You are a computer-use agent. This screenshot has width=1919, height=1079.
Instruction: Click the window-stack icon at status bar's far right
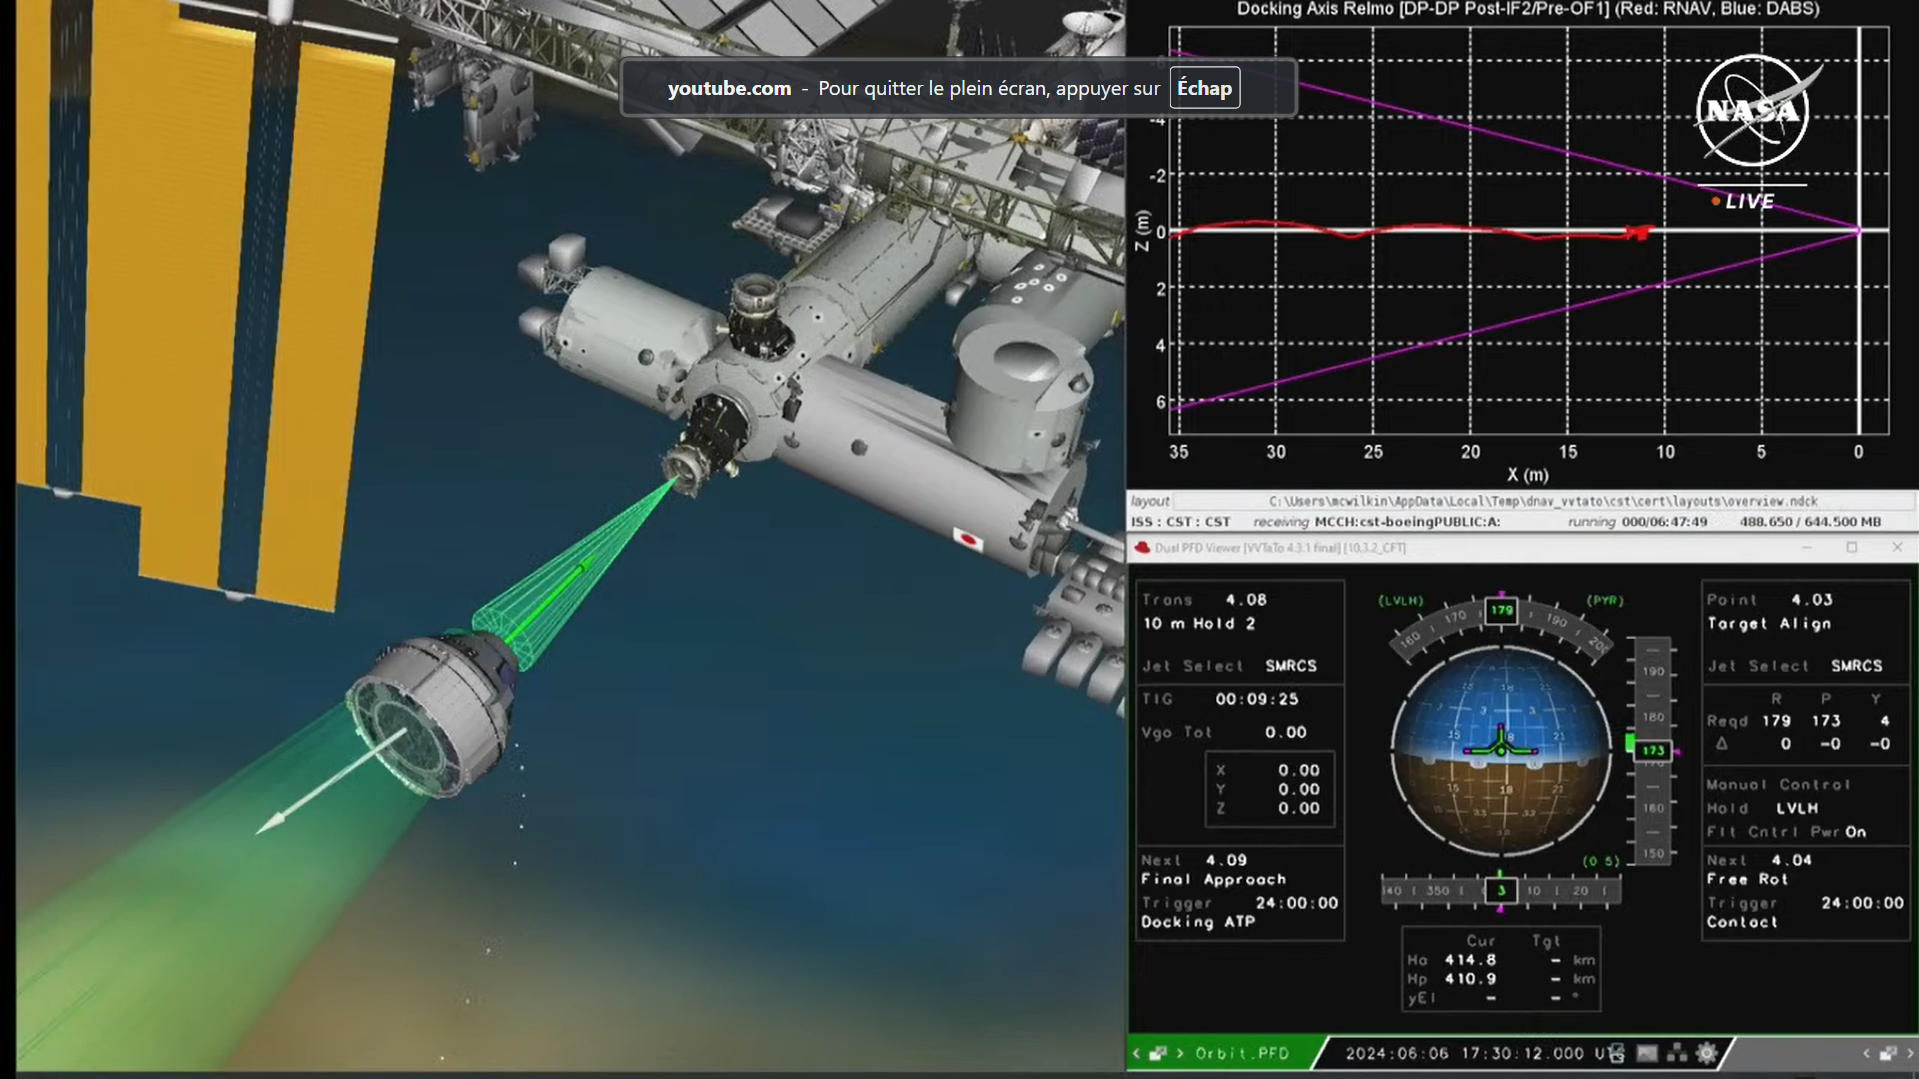tap(1888, 1053)
